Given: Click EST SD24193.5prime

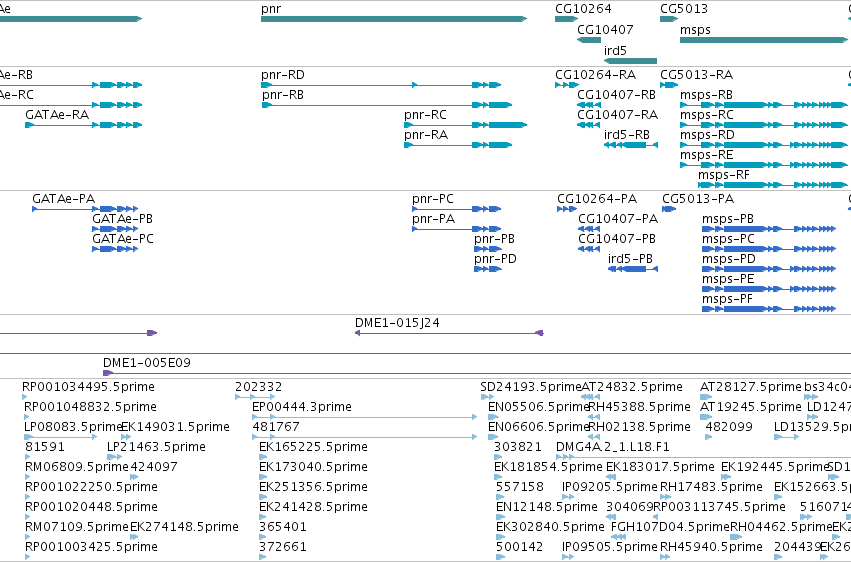Looking at the screenshot, I should (487, 397).
